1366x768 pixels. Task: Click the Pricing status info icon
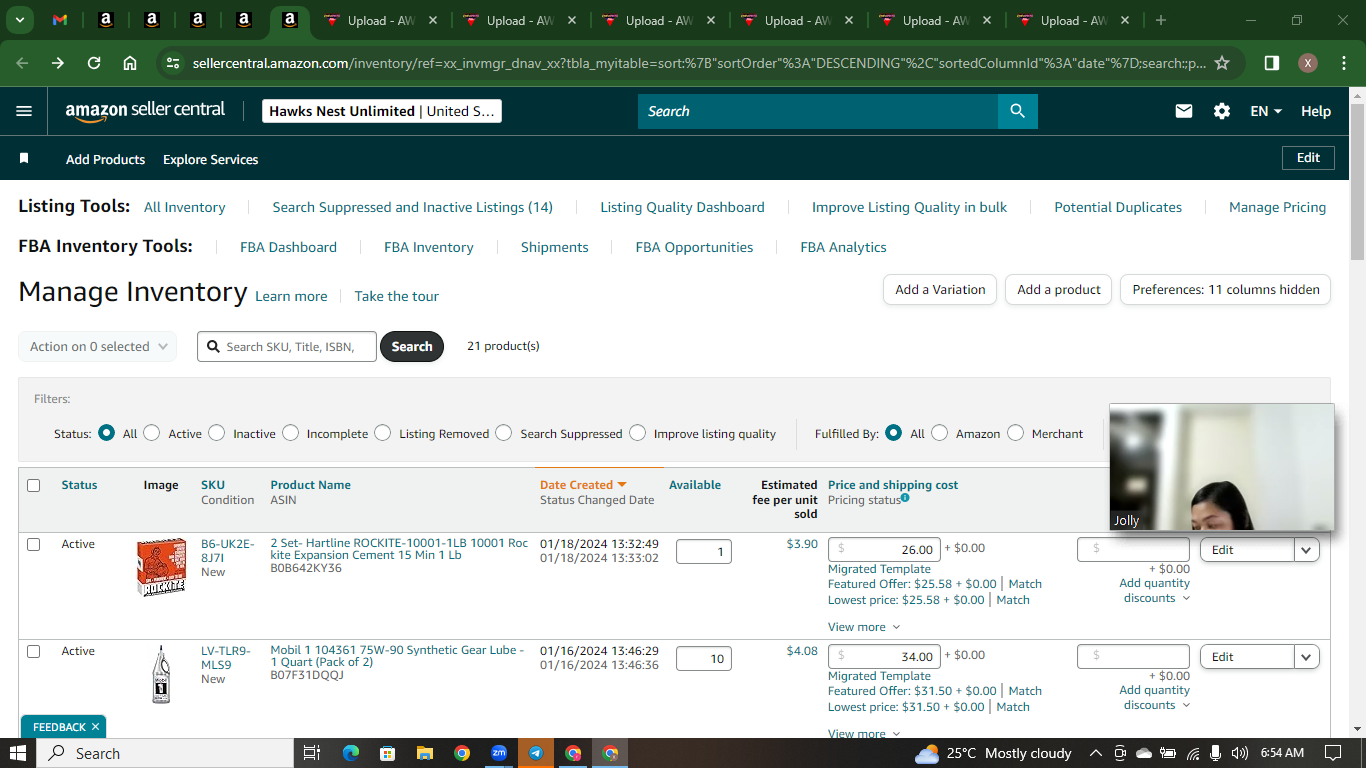pyautogui.click(x=905, y=498)
